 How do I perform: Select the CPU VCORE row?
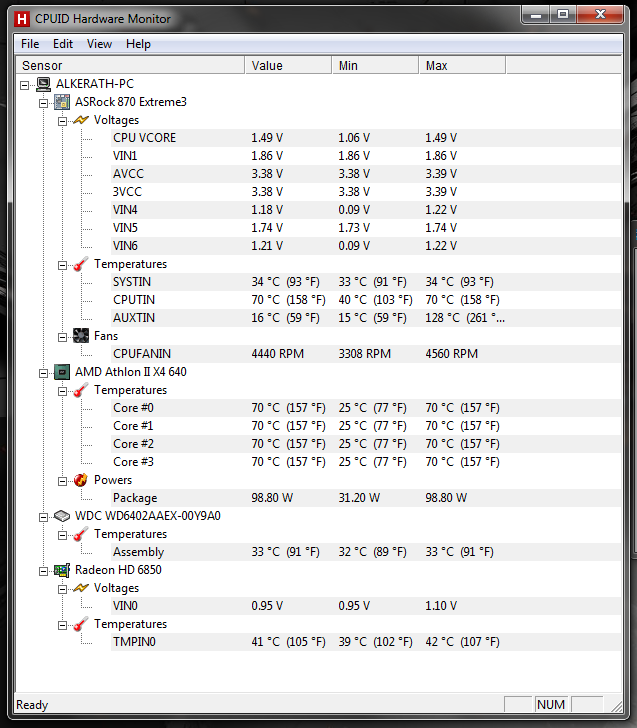pyautogui.click(x=366, y=138)
